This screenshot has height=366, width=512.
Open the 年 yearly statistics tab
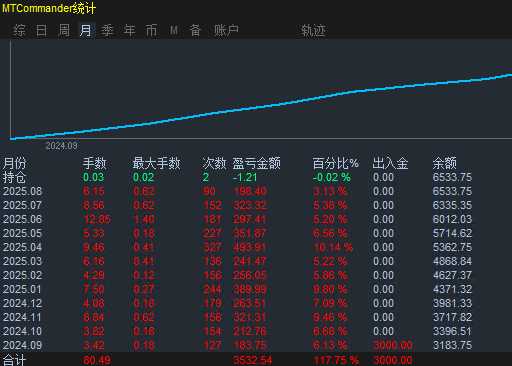click(x=129, y=30)
